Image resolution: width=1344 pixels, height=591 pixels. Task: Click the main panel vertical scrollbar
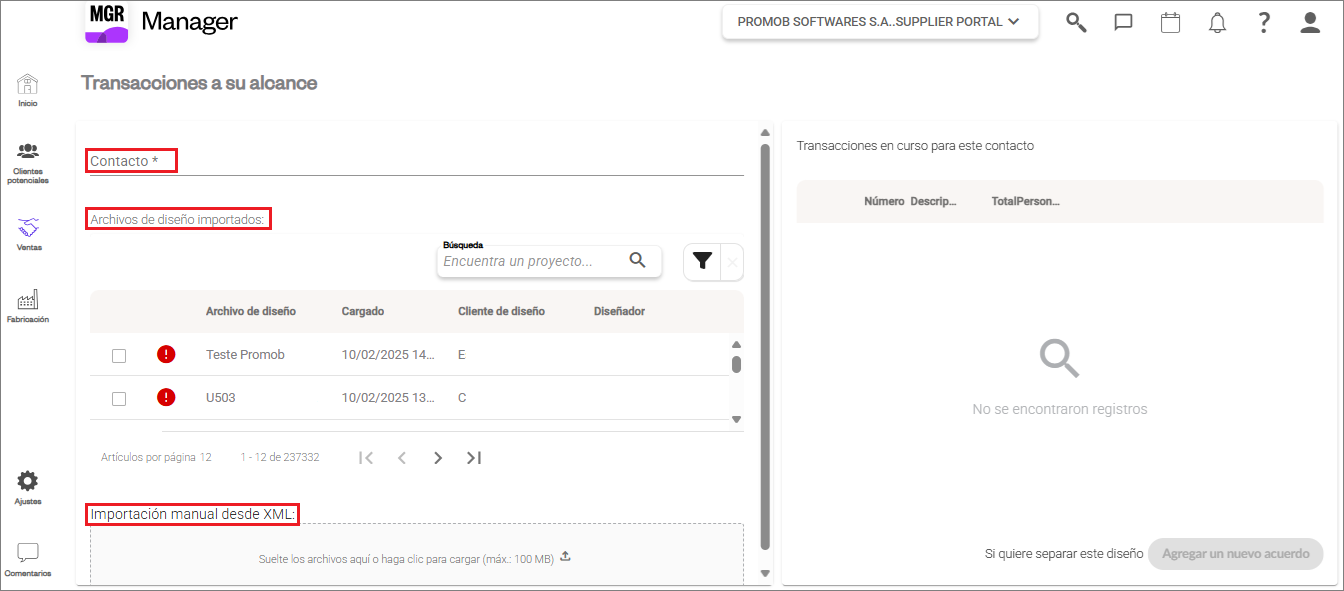765,345
